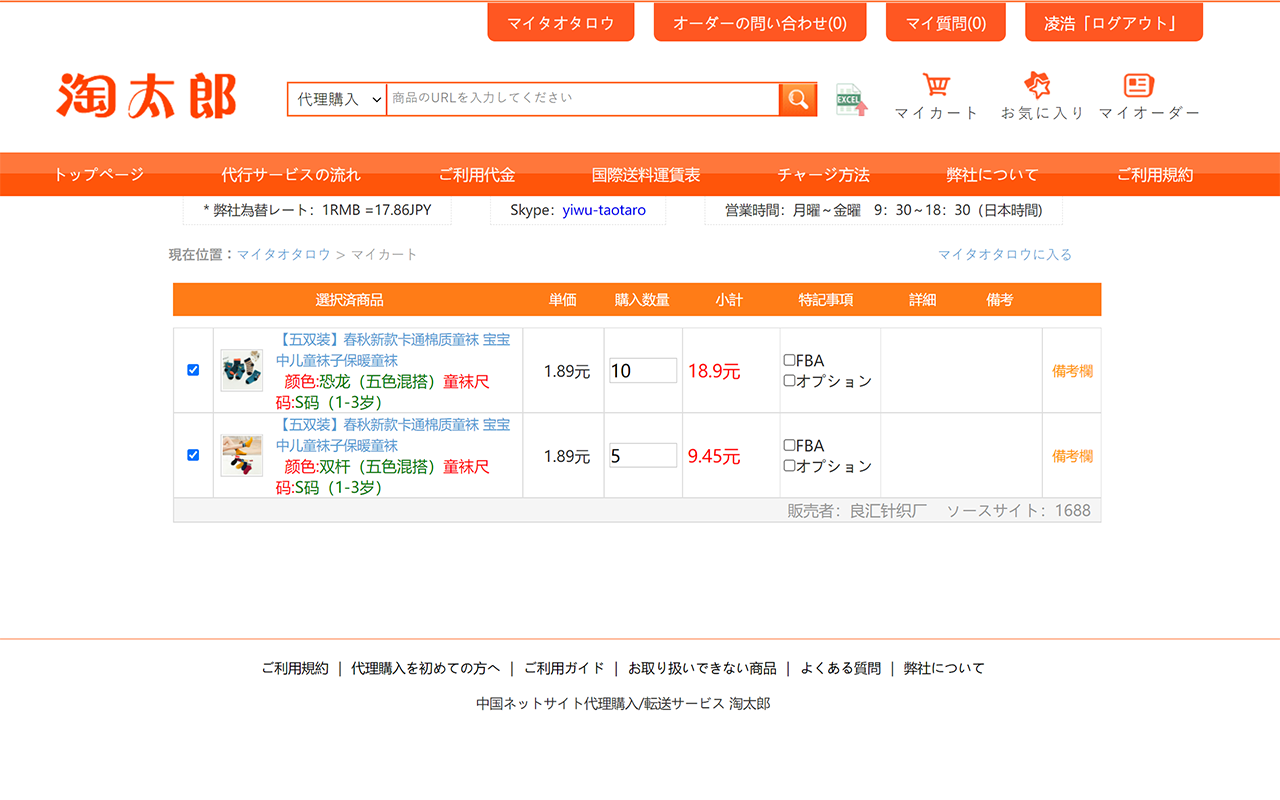1280x800 pixels.
Task: Enable オプション for the second sock item
Action: pyautogui.click(x=787, y=465)
